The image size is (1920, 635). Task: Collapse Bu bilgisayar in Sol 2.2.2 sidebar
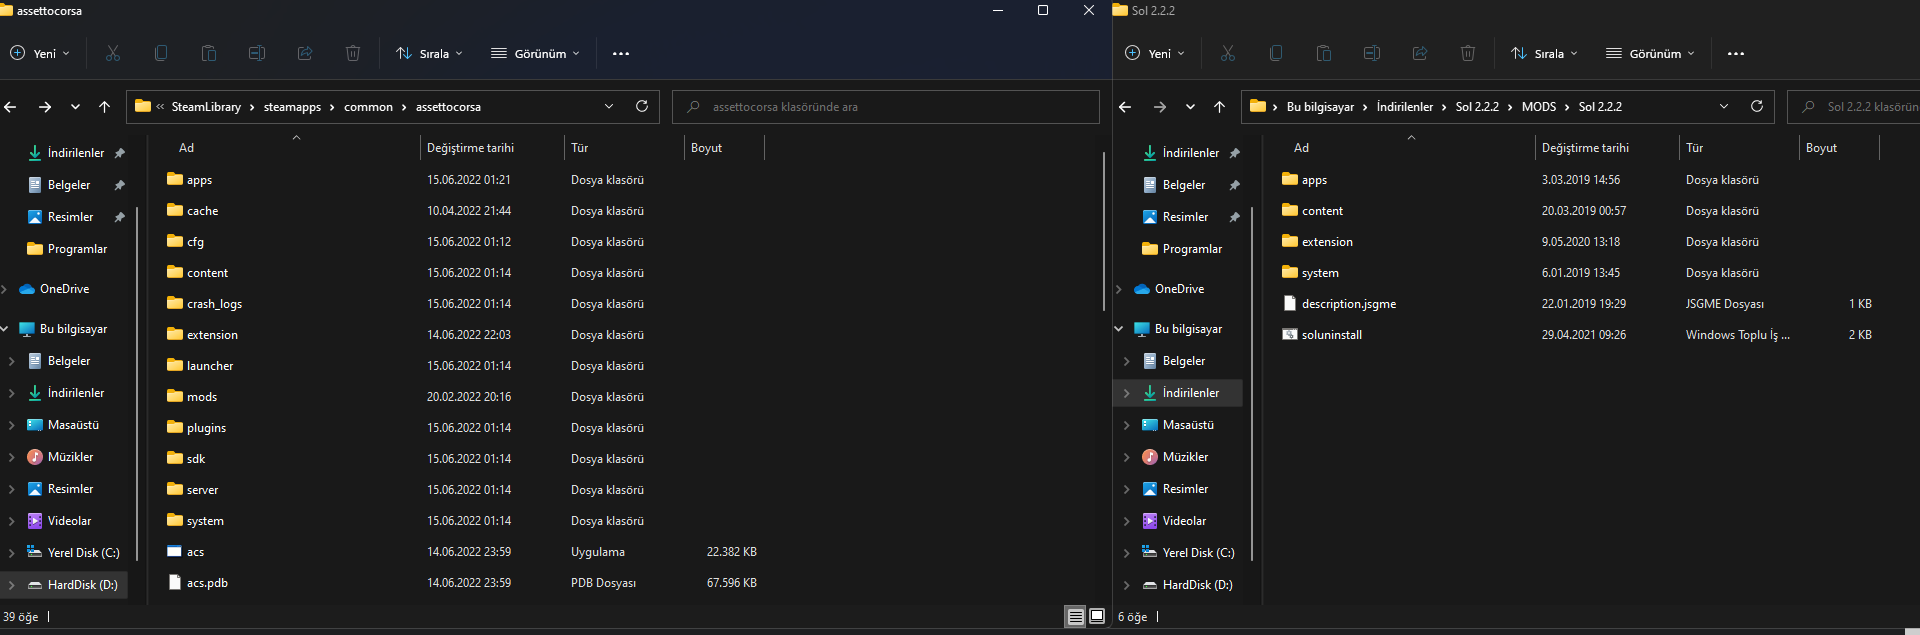[1119, 329]
